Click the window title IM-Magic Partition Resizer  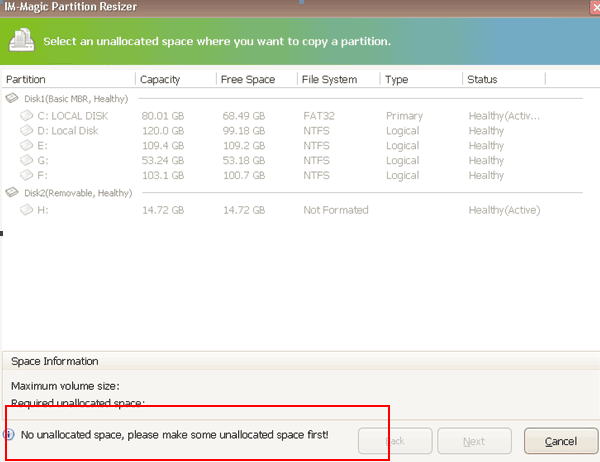pyautogui.click(x=71, y=7)
